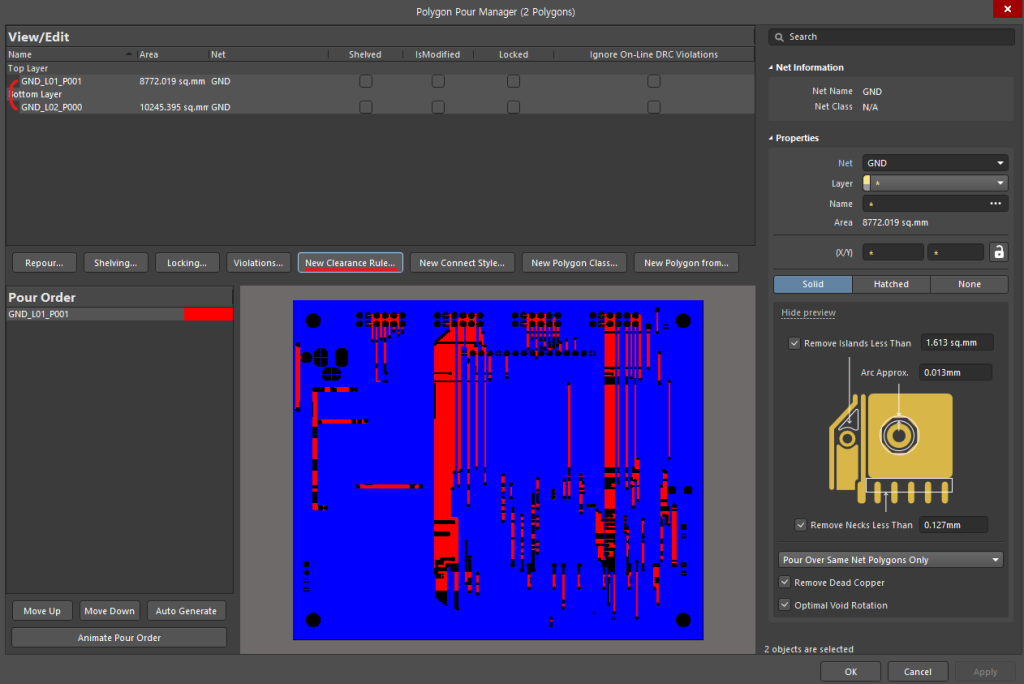
Task: Toggle Shelved checkbox for GND_L01_P001
Action: click(365, 81)
